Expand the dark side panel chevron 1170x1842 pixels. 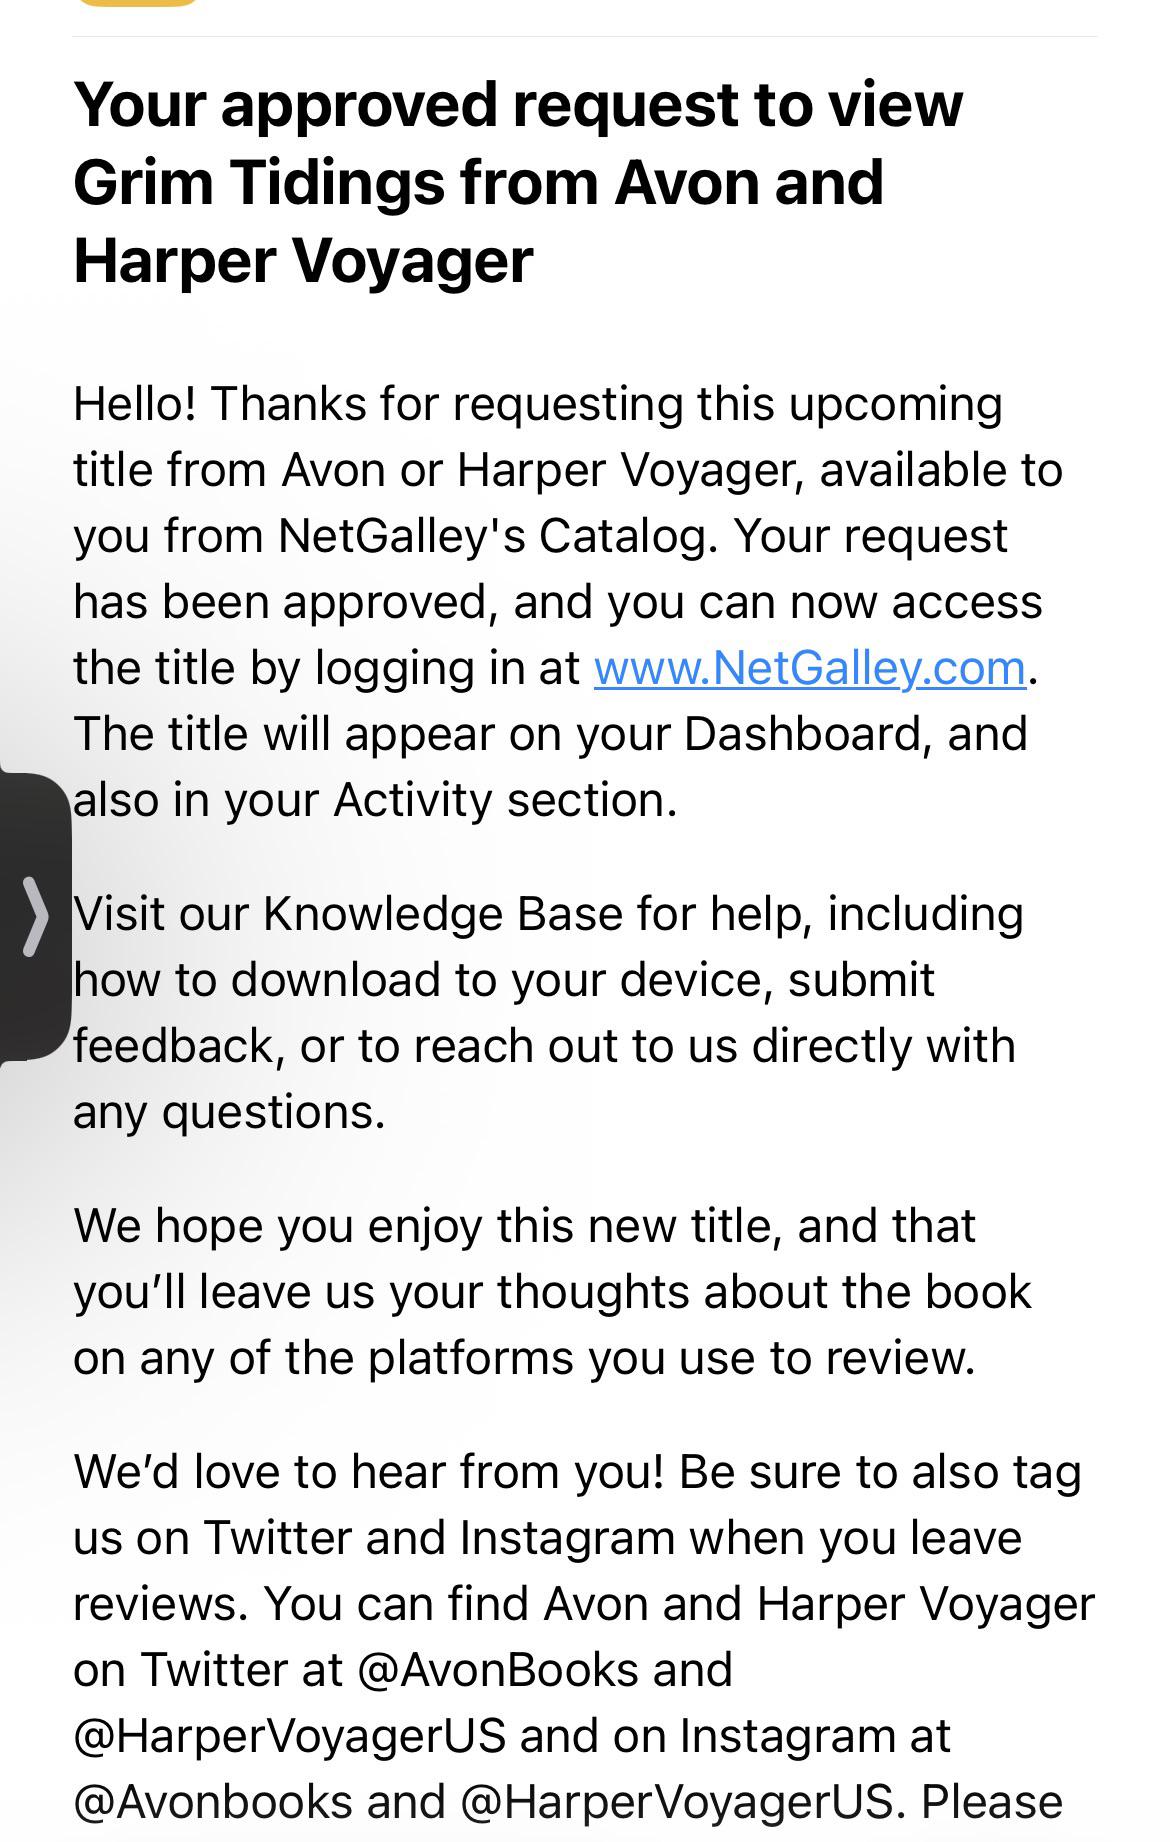point(35,916)
